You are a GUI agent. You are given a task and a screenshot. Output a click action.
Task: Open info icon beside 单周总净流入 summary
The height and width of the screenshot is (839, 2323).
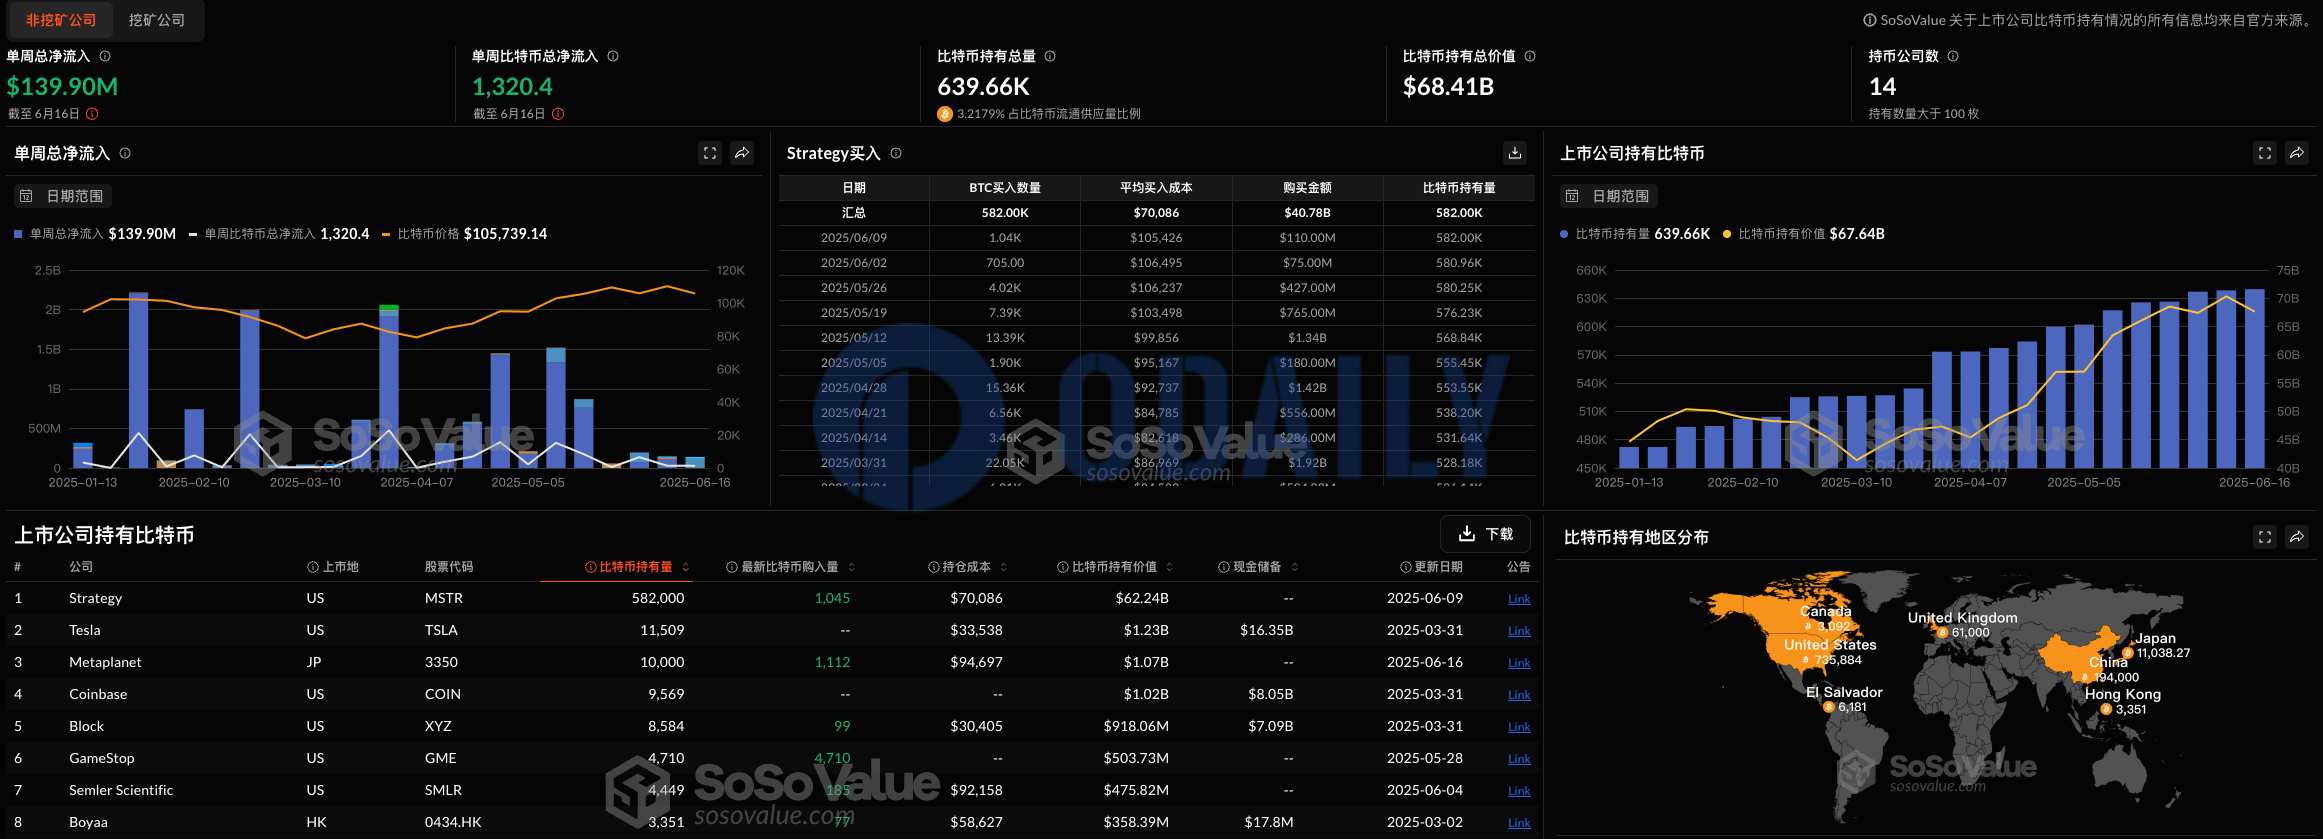tap(105, 57)
